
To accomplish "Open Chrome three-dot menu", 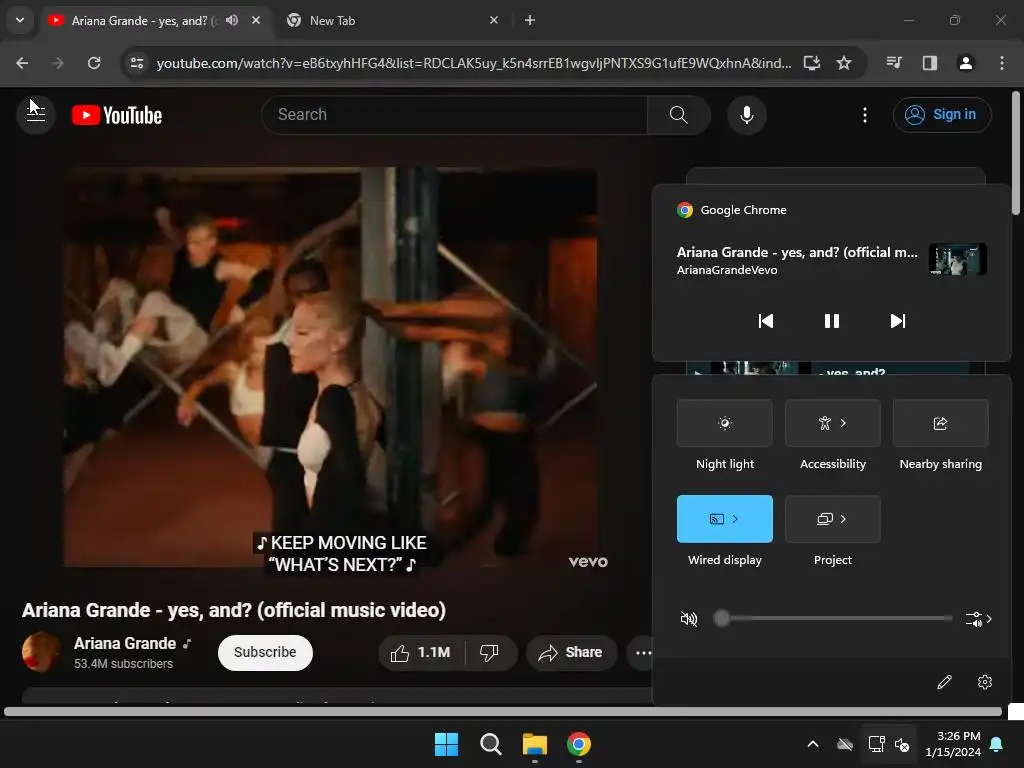I will [1002, 63].
